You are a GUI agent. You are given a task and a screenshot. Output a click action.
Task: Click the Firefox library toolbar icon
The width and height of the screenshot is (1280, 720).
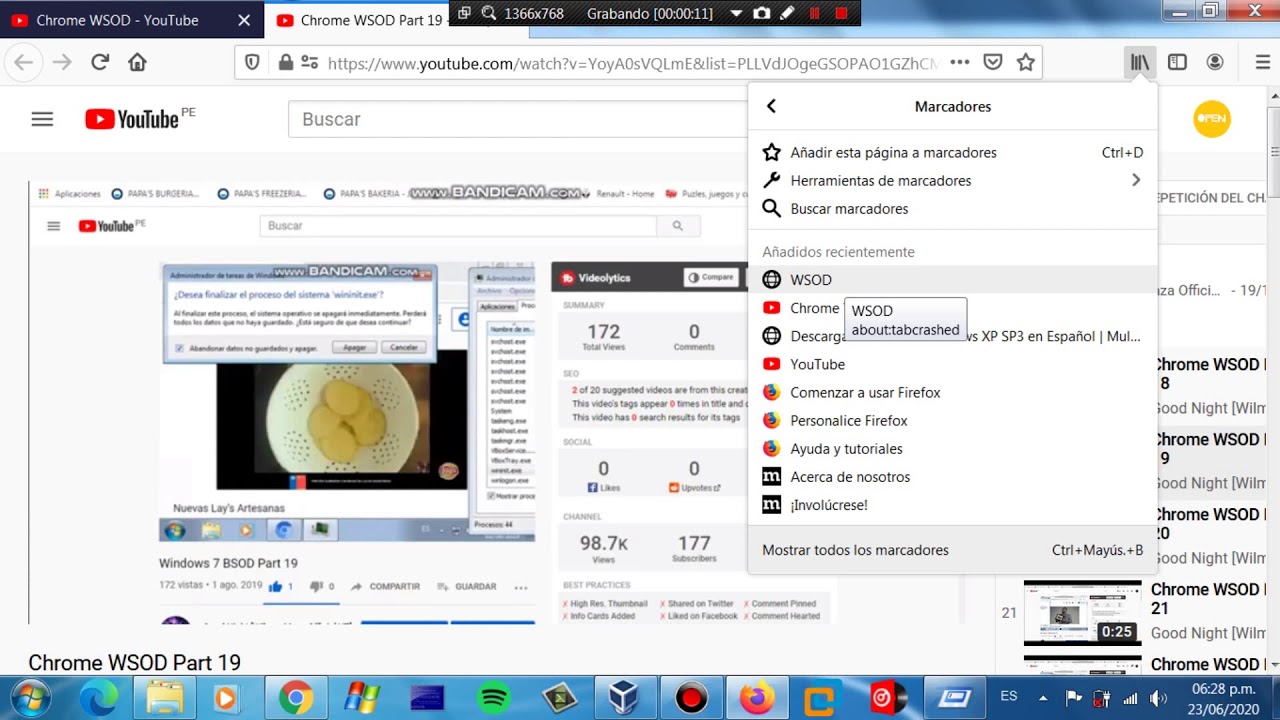(1140, 62)
